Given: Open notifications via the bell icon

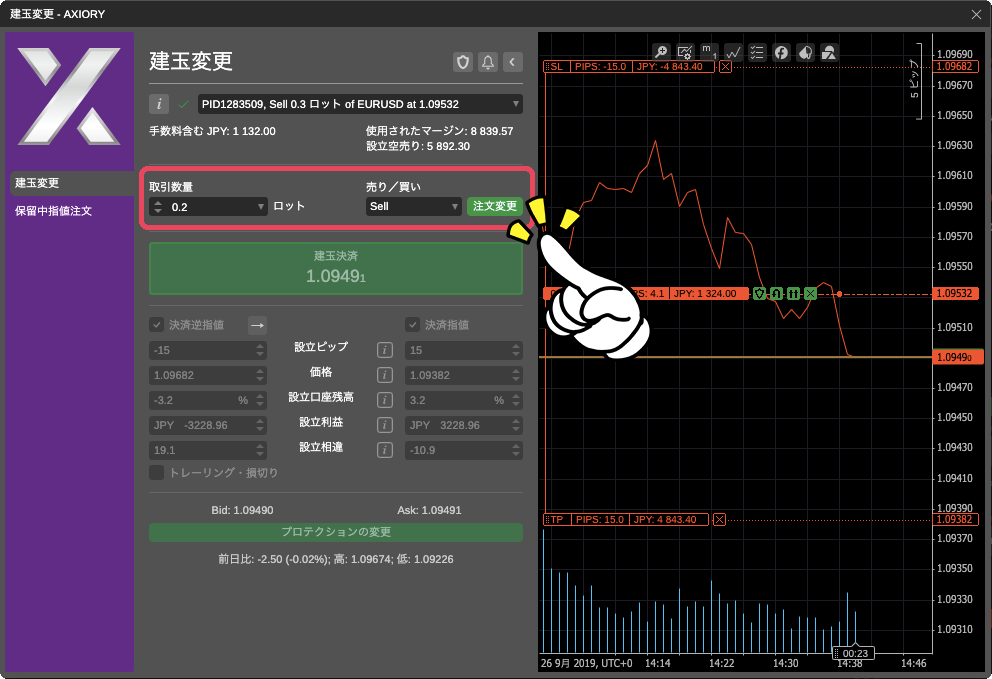Looking at the screenshot, I should click(x=487, y=62).
